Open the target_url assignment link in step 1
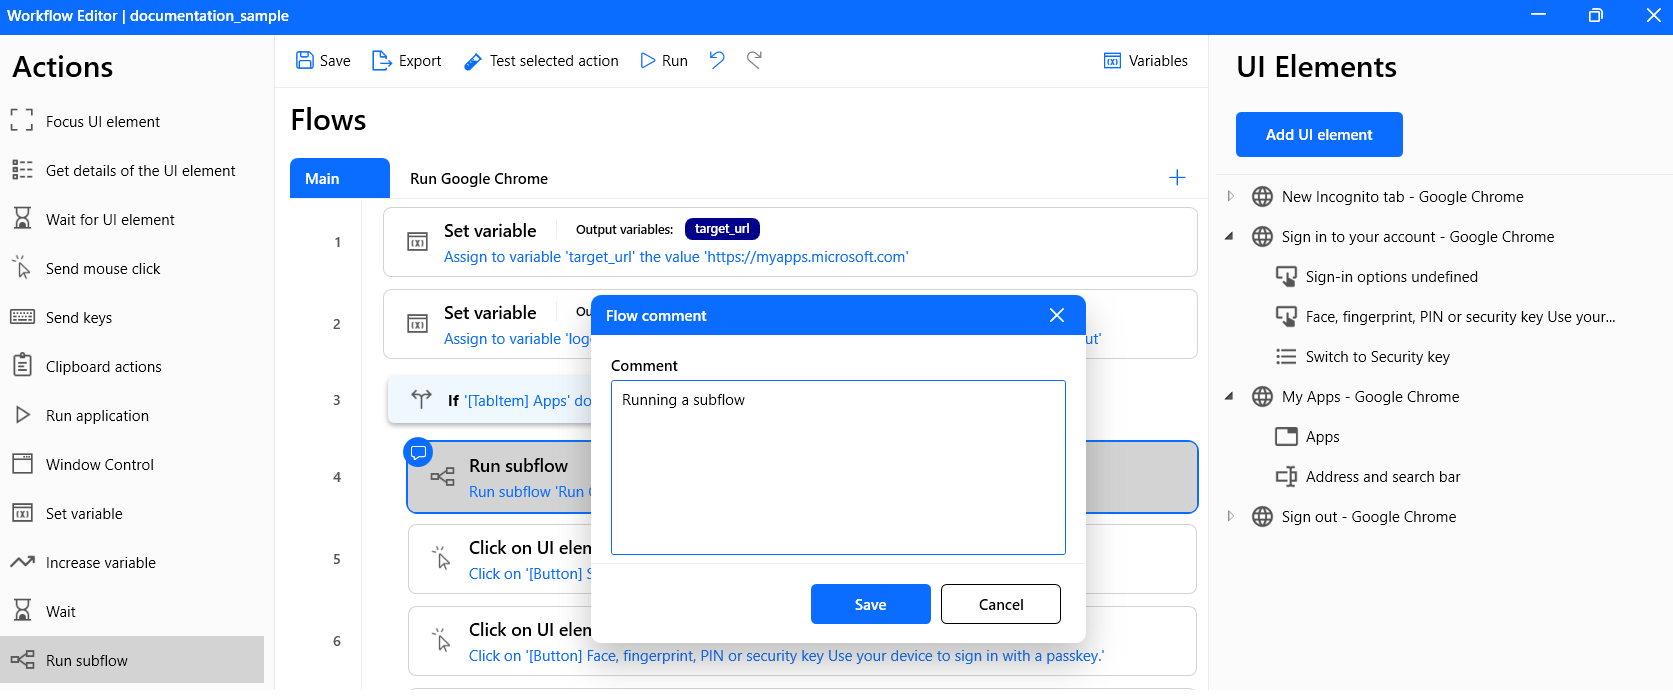 (x=676, y=257)
